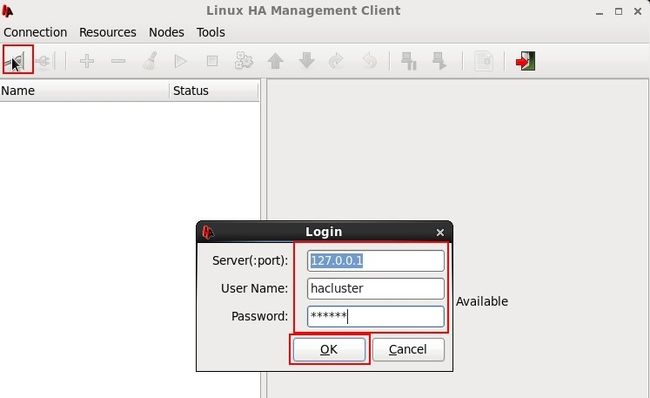
Task: Minimize the Linux HA Management Client window
Action: tap(599, 12)
